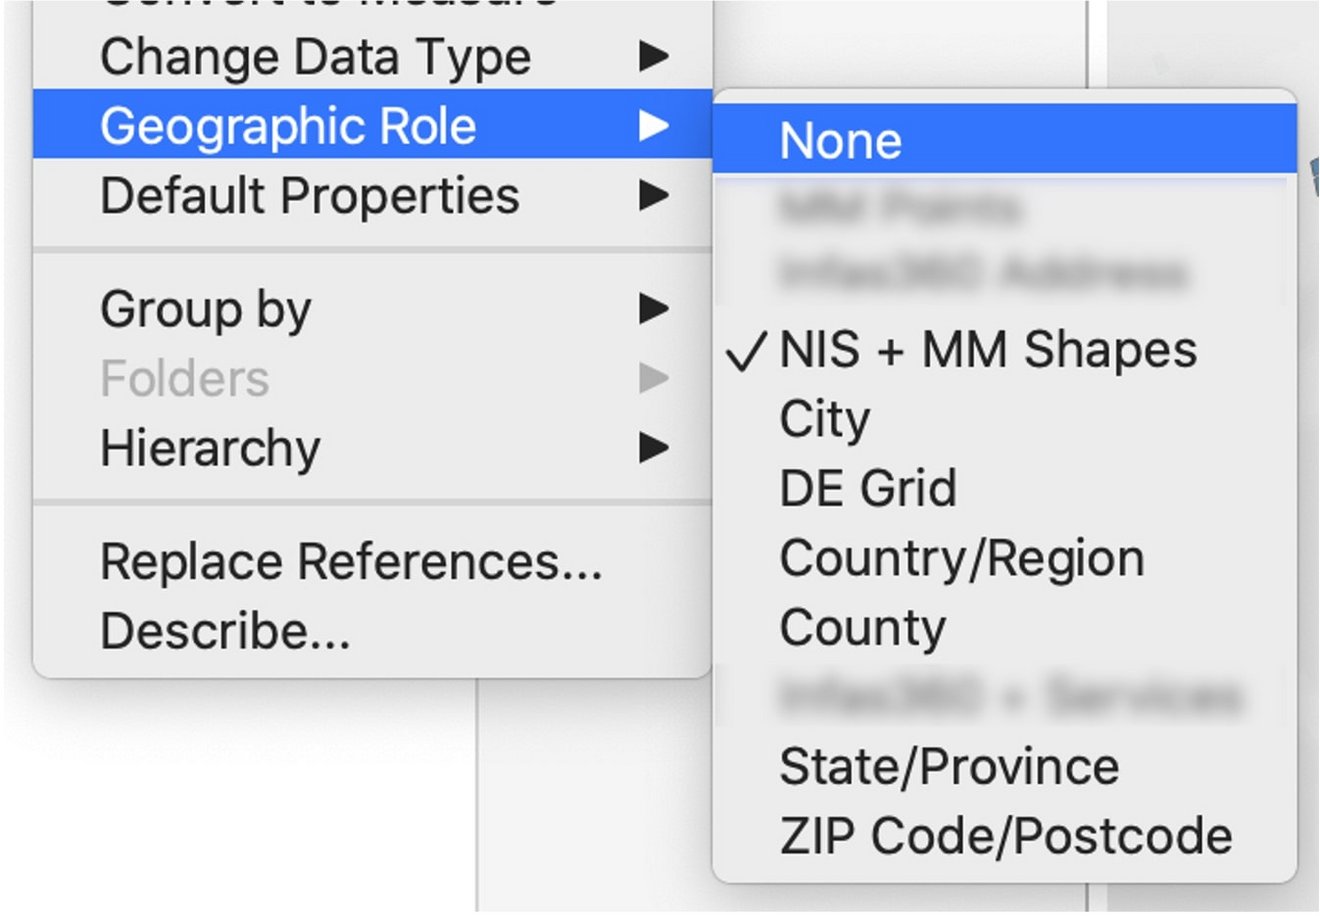1320x916 pixels.
Task: Select None as geographic role
Action: click(x=840, y=140)
